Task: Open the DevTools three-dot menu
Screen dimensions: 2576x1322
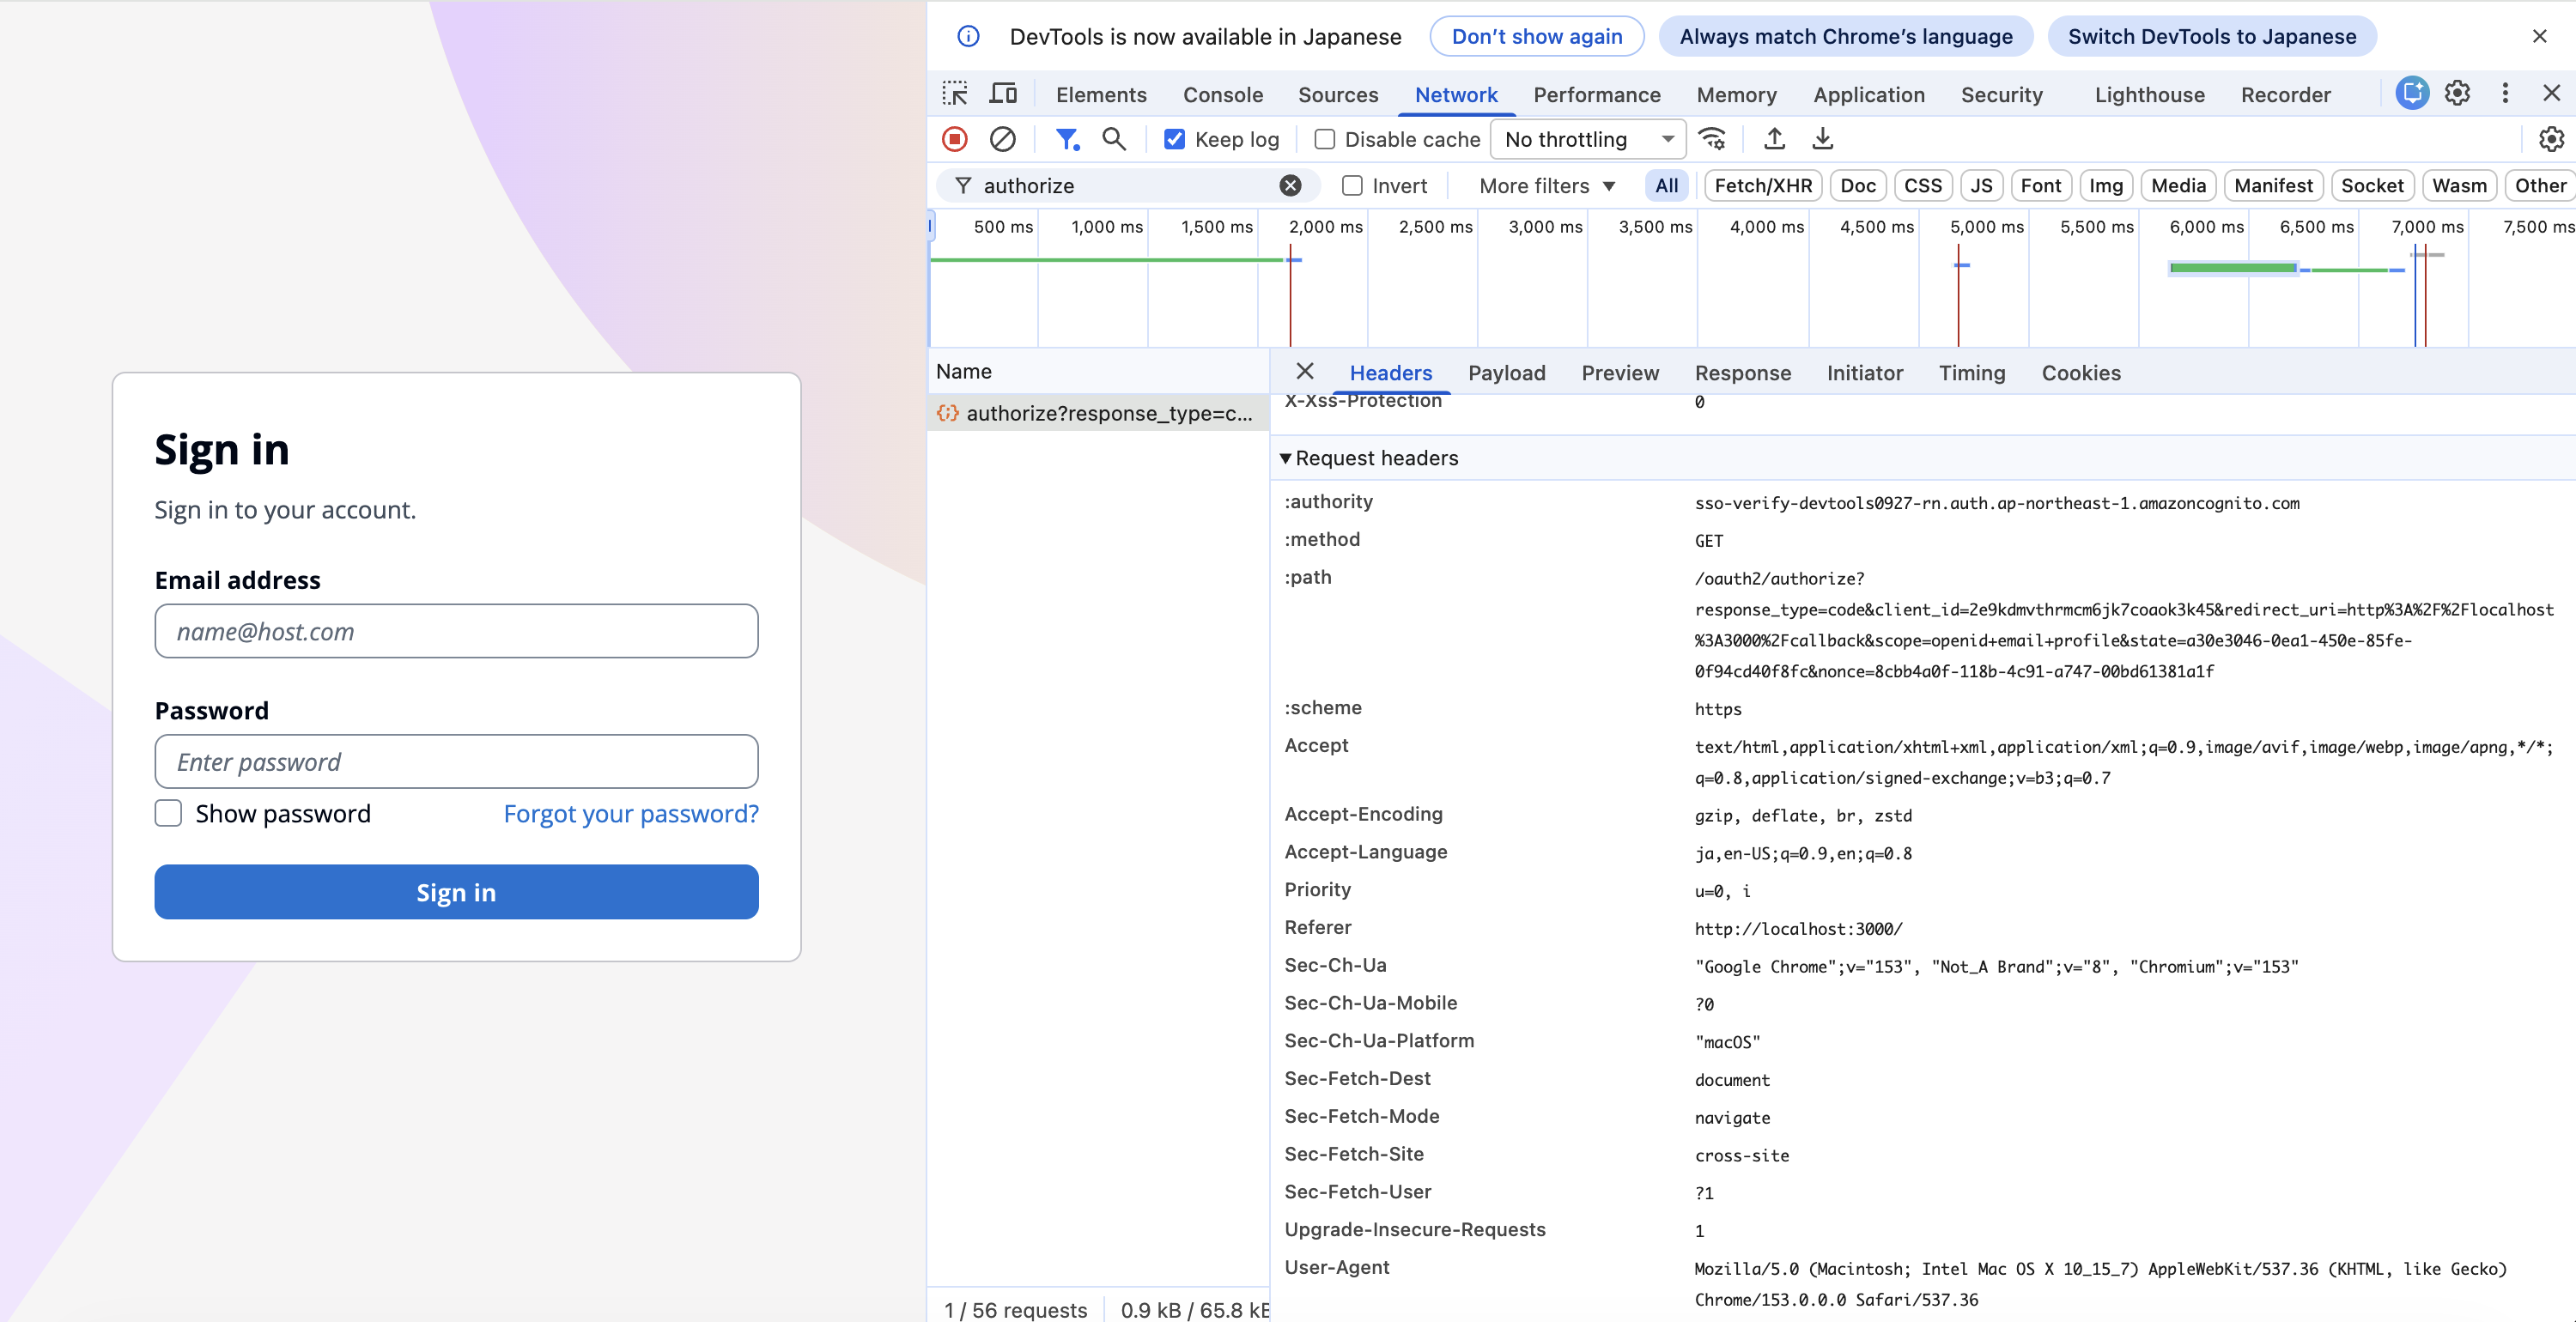Action: click(x=2505, y=93)
